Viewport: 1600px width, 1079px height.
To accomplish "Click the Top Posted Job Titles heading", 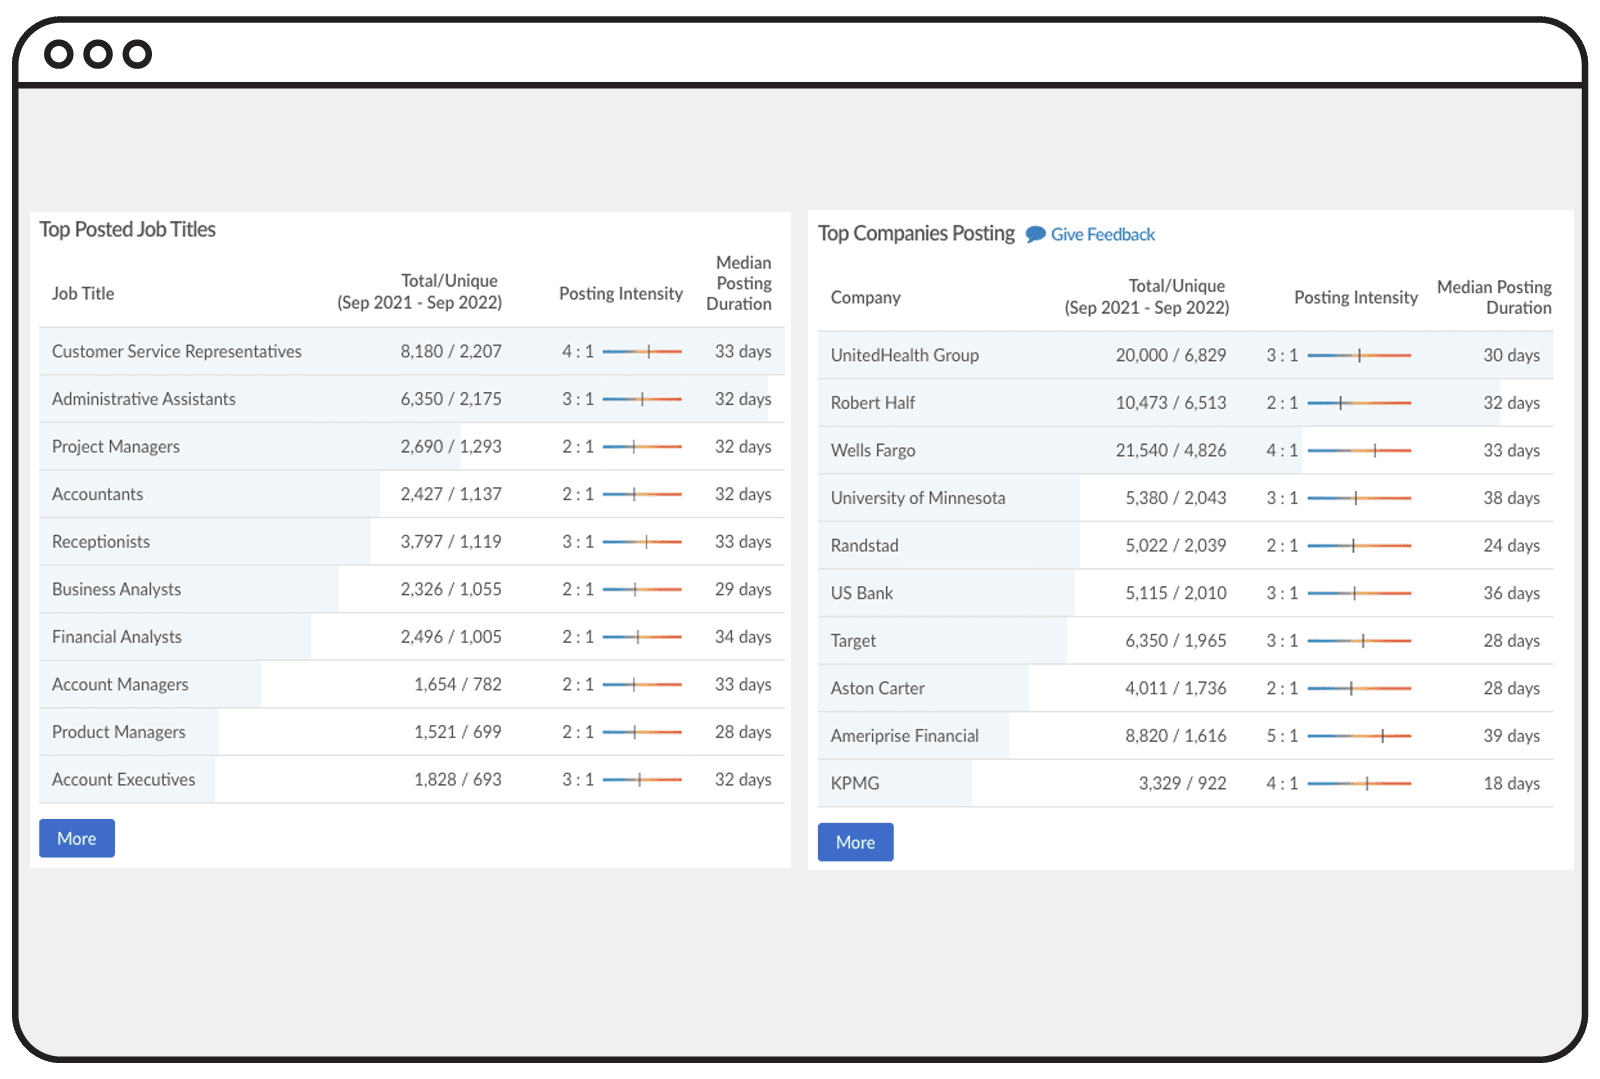I will [x=127, y=229].
